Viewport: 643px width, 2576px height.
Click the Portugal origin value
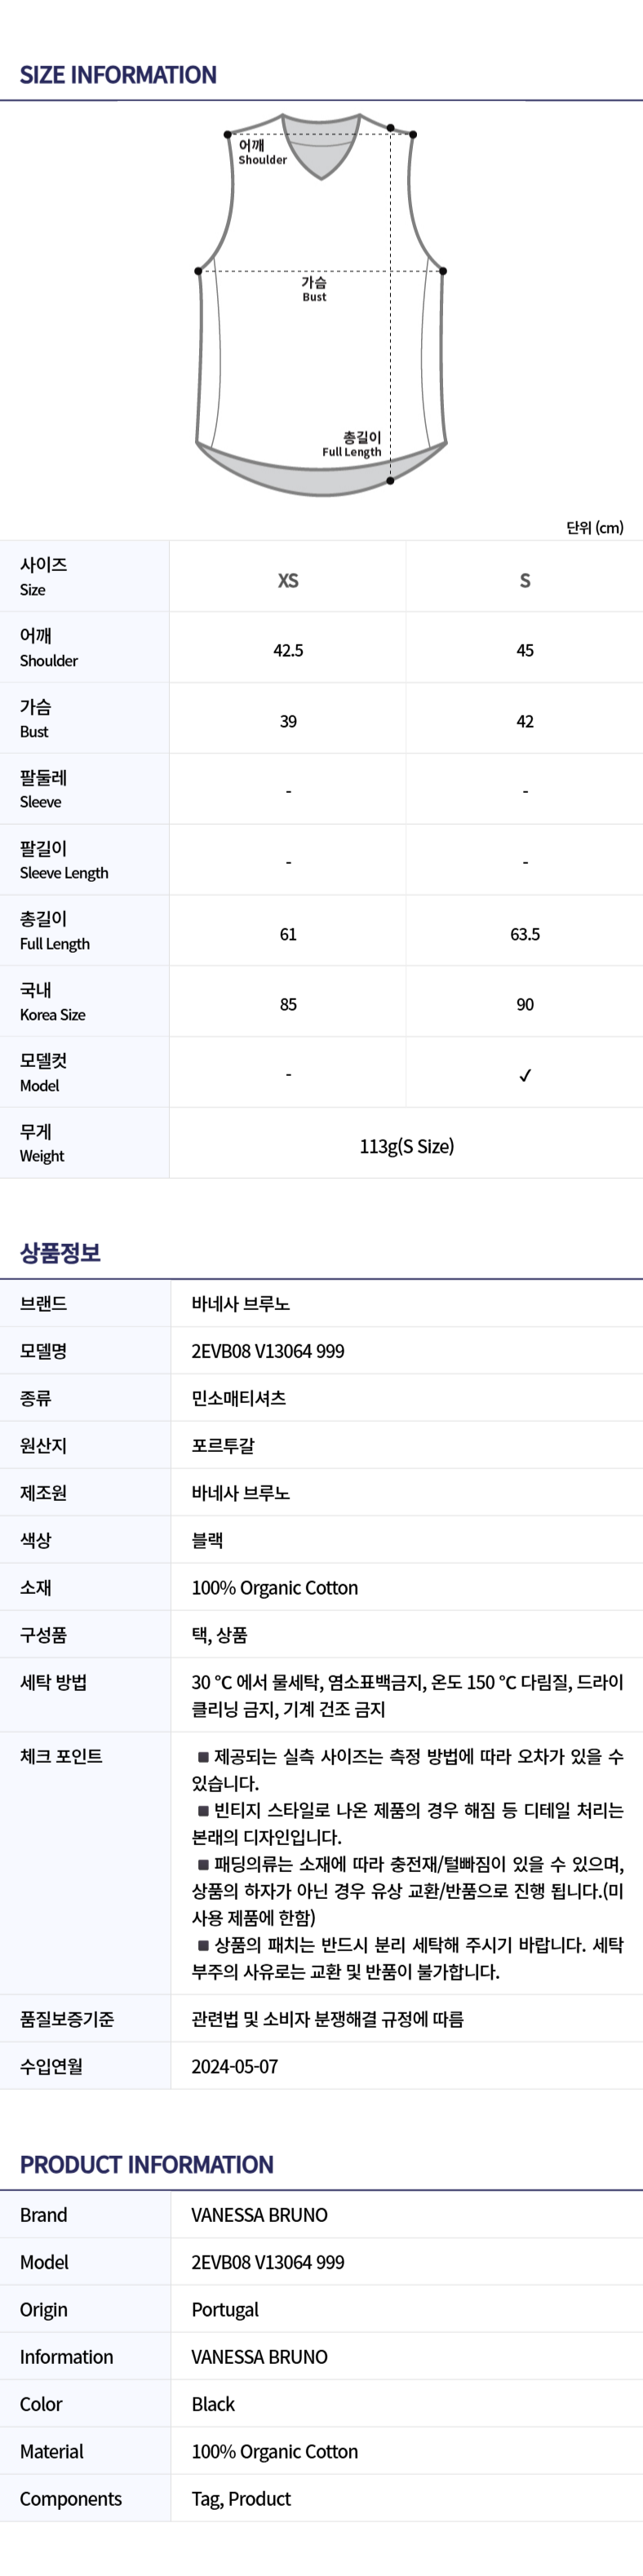pos(225,2310)
